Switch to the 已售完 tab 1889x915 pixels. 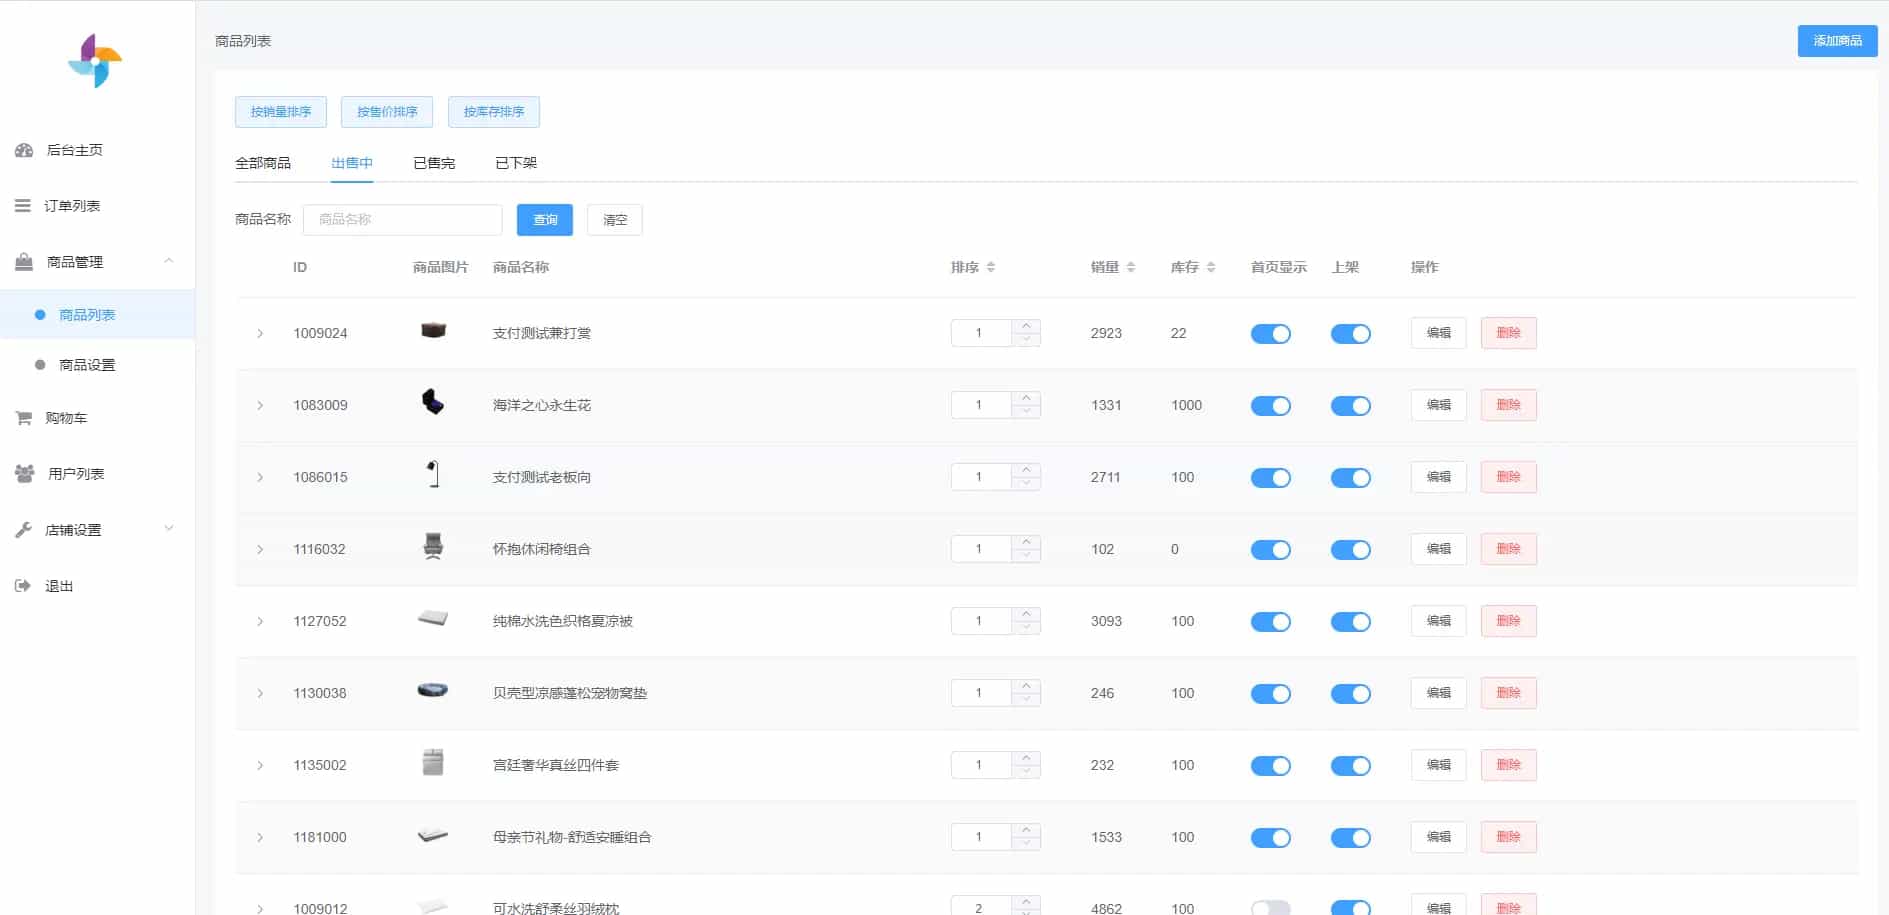pyautogui.click(x=433, y=162)
